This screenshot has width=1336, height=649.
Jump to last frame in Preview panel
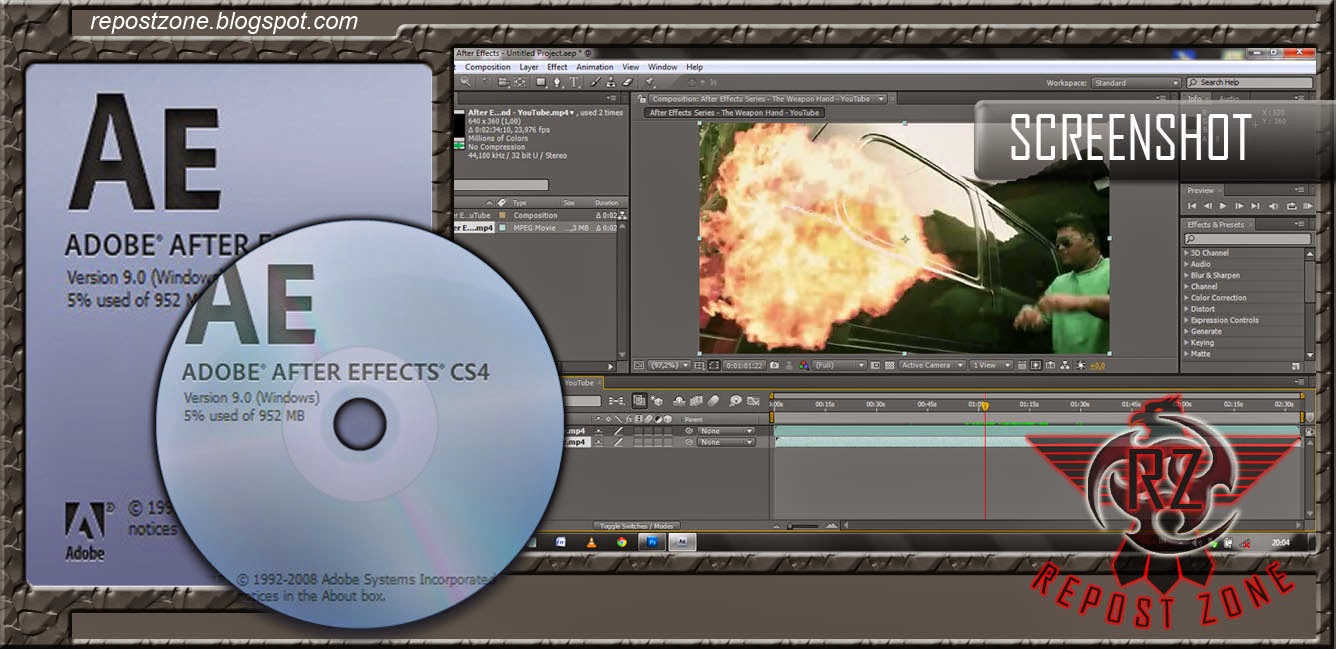click(1256, 206)
